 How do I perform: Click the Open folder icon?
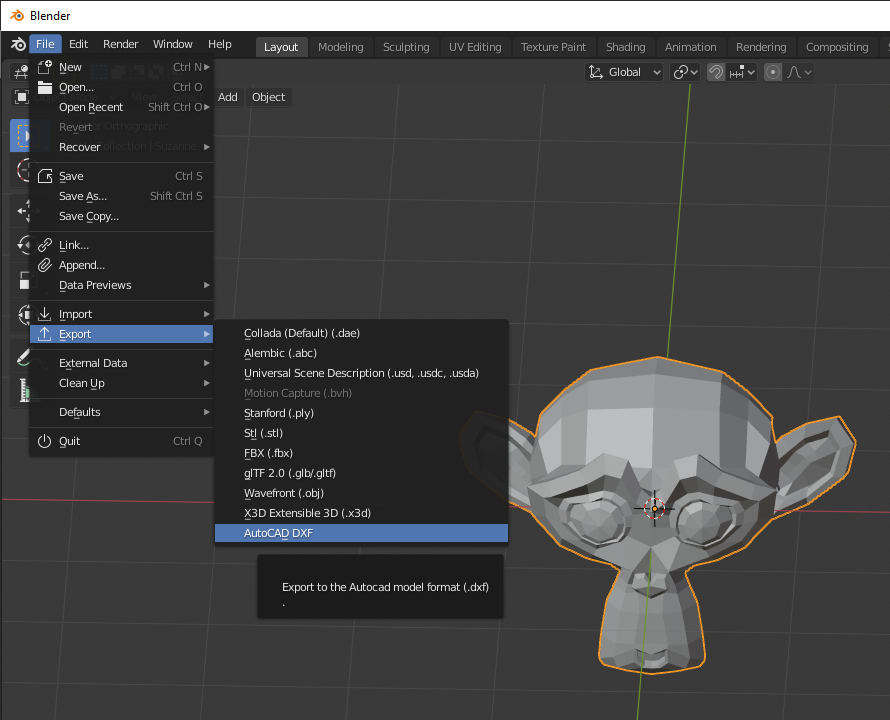(x=45, y=87)
